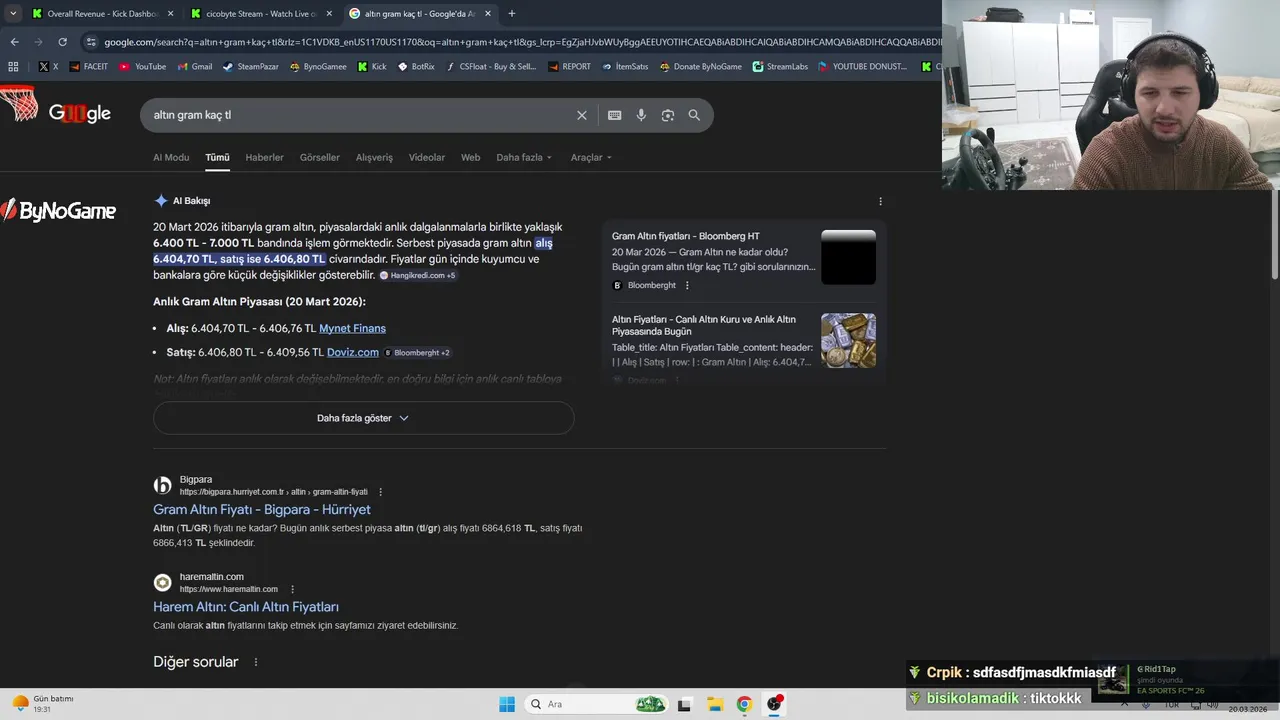The width and height of the screenshot is (1280, 720).
Task: Open AI Bakışı options three-dot menu
Action: [x=880, y=201]
